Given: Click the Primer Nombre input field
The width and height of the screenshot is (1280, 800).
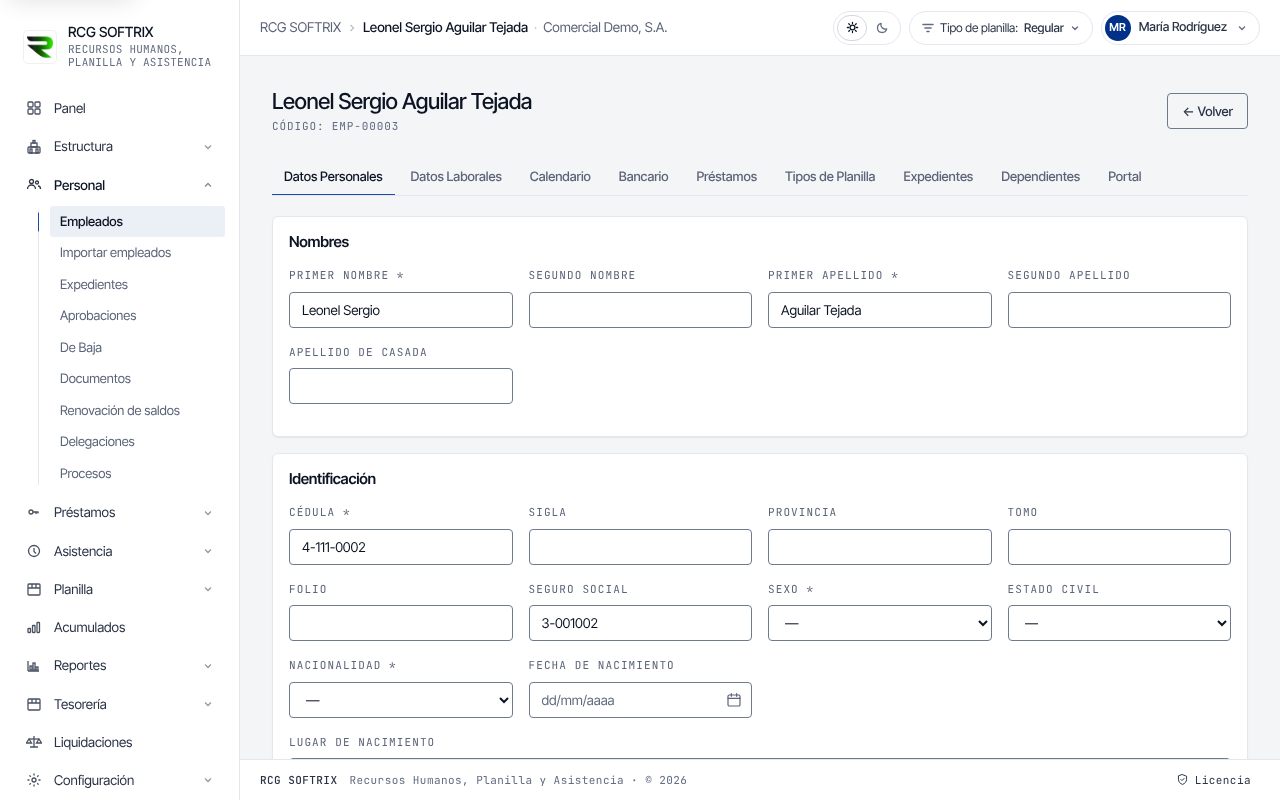Looking at the screenshot, I should click(x=401, y=310).
